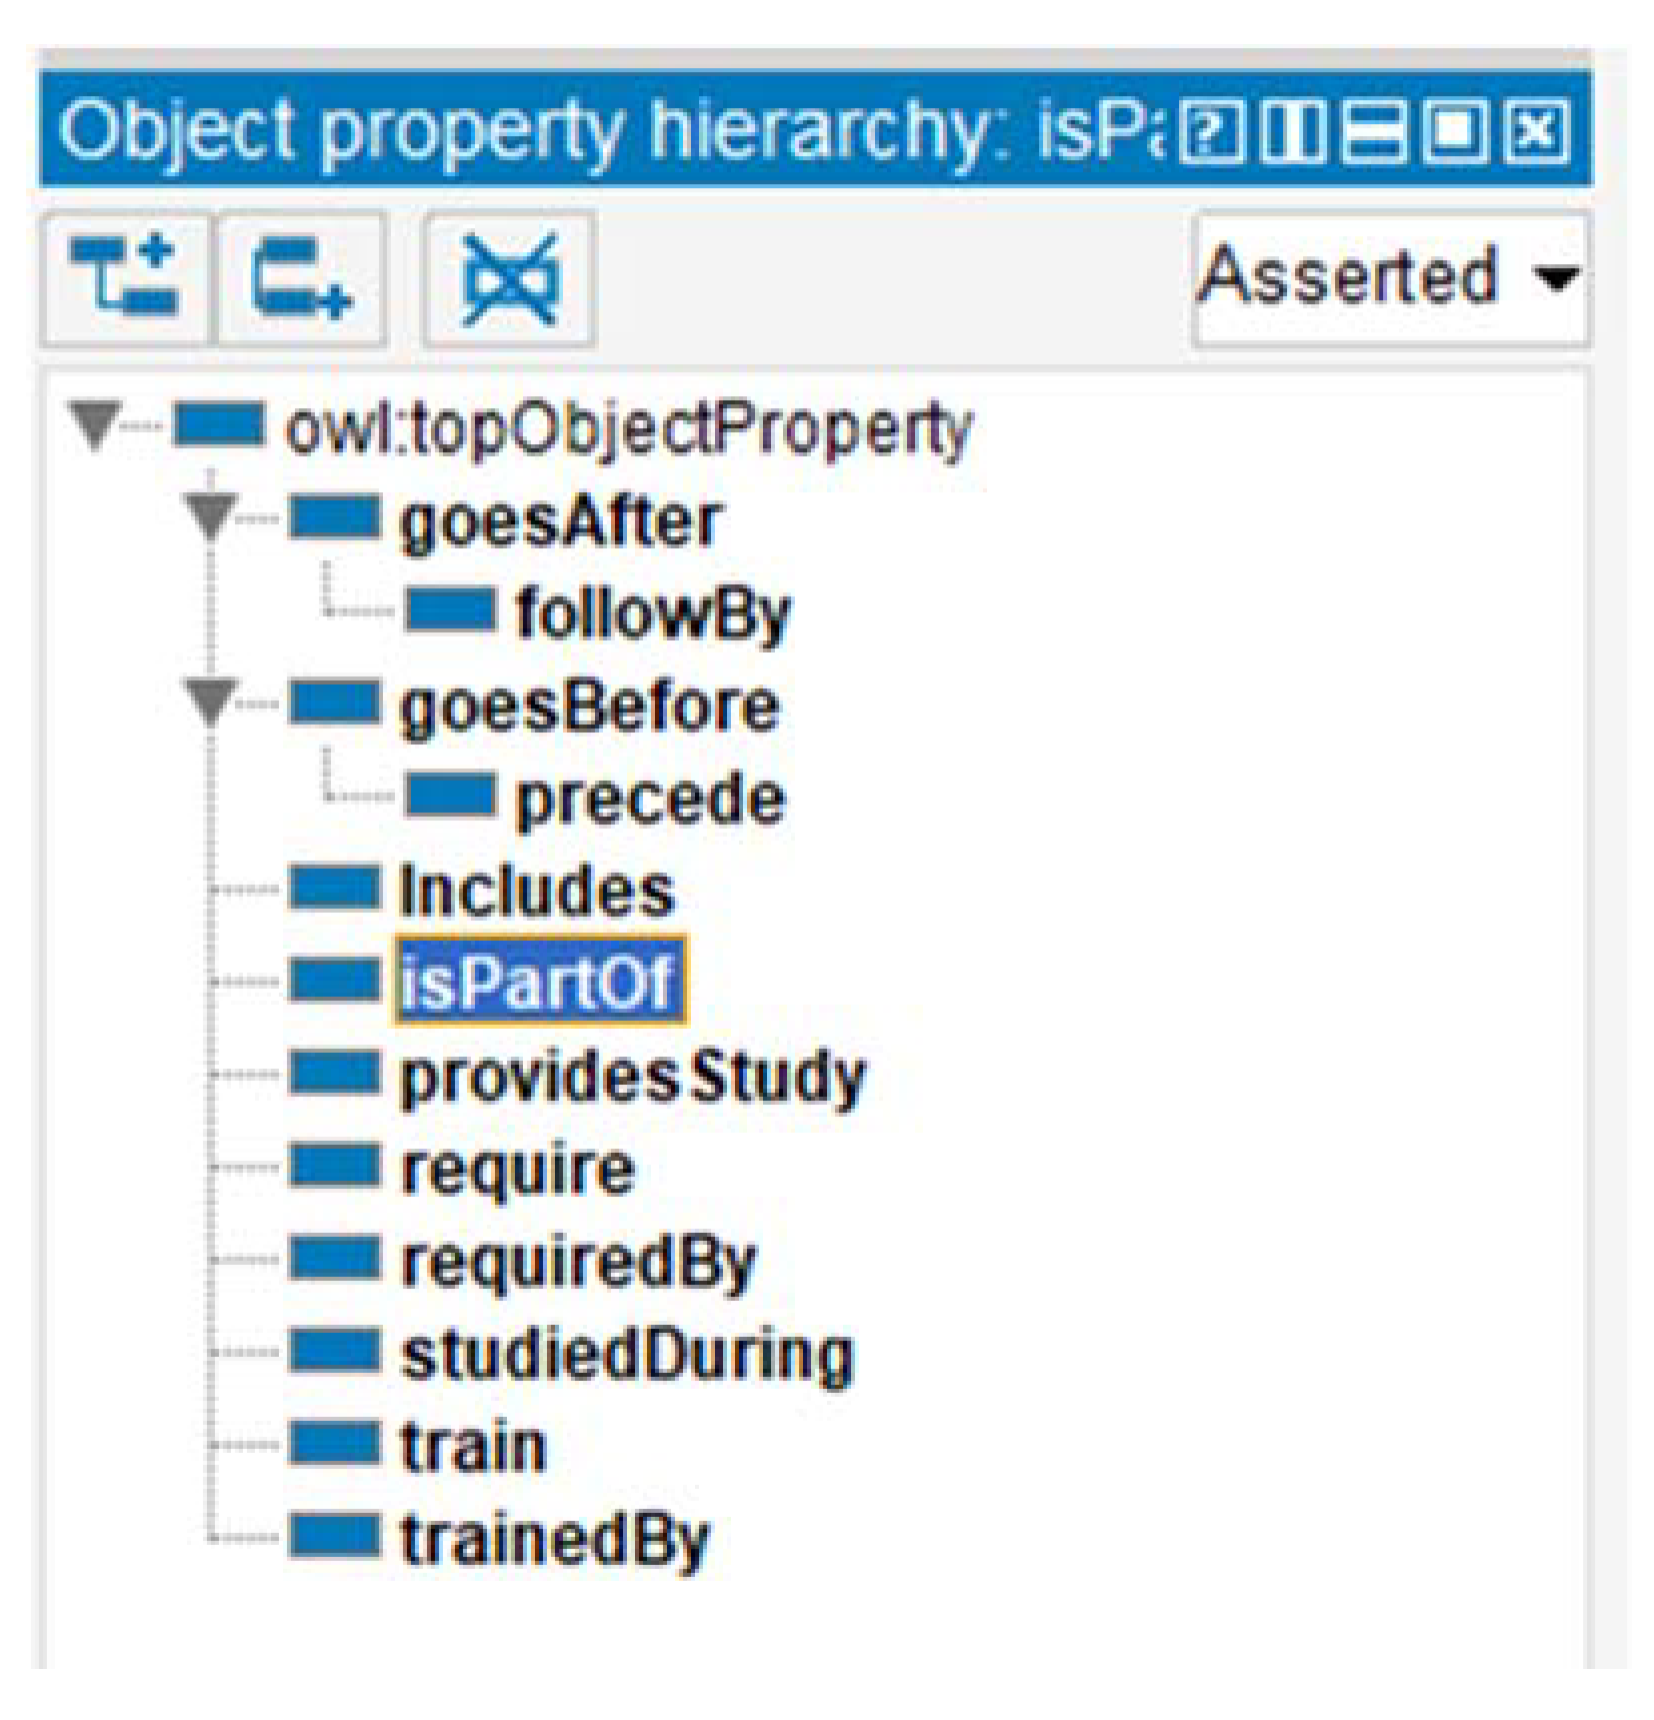Select the Includes property

[537, 890]
